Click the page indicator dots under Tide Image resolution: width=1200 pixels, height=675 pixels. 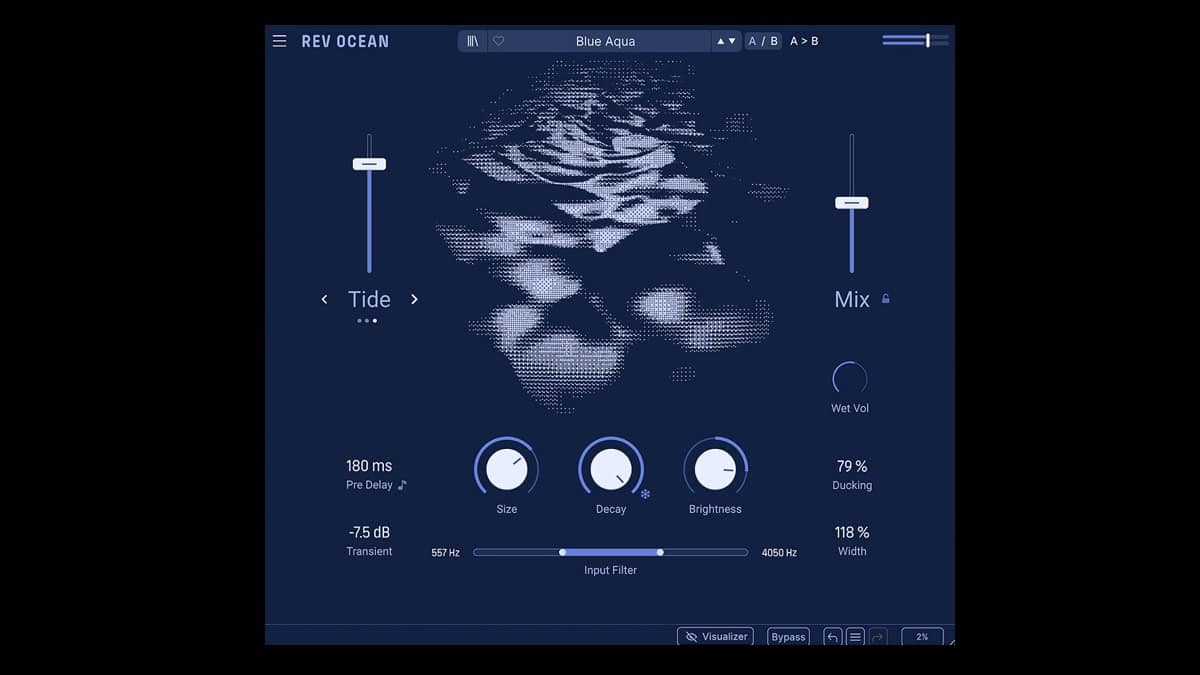(367, 321)
